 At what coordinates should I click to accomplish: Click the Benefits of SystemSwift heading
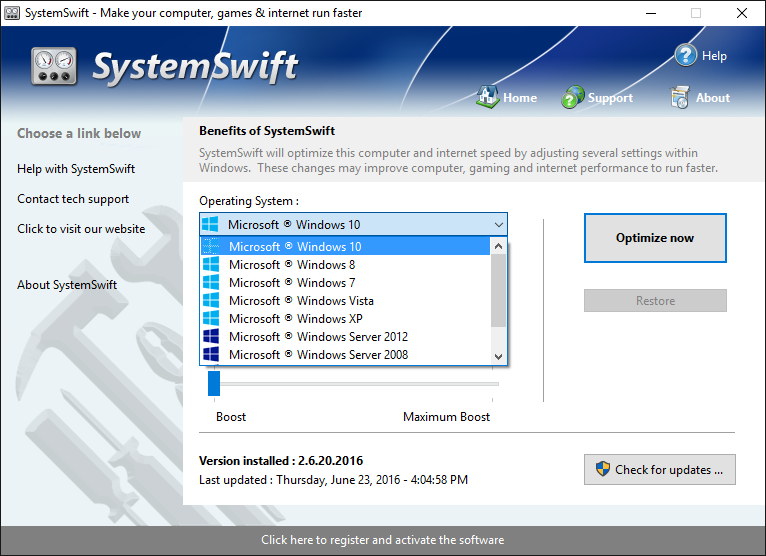pos(267,131)
